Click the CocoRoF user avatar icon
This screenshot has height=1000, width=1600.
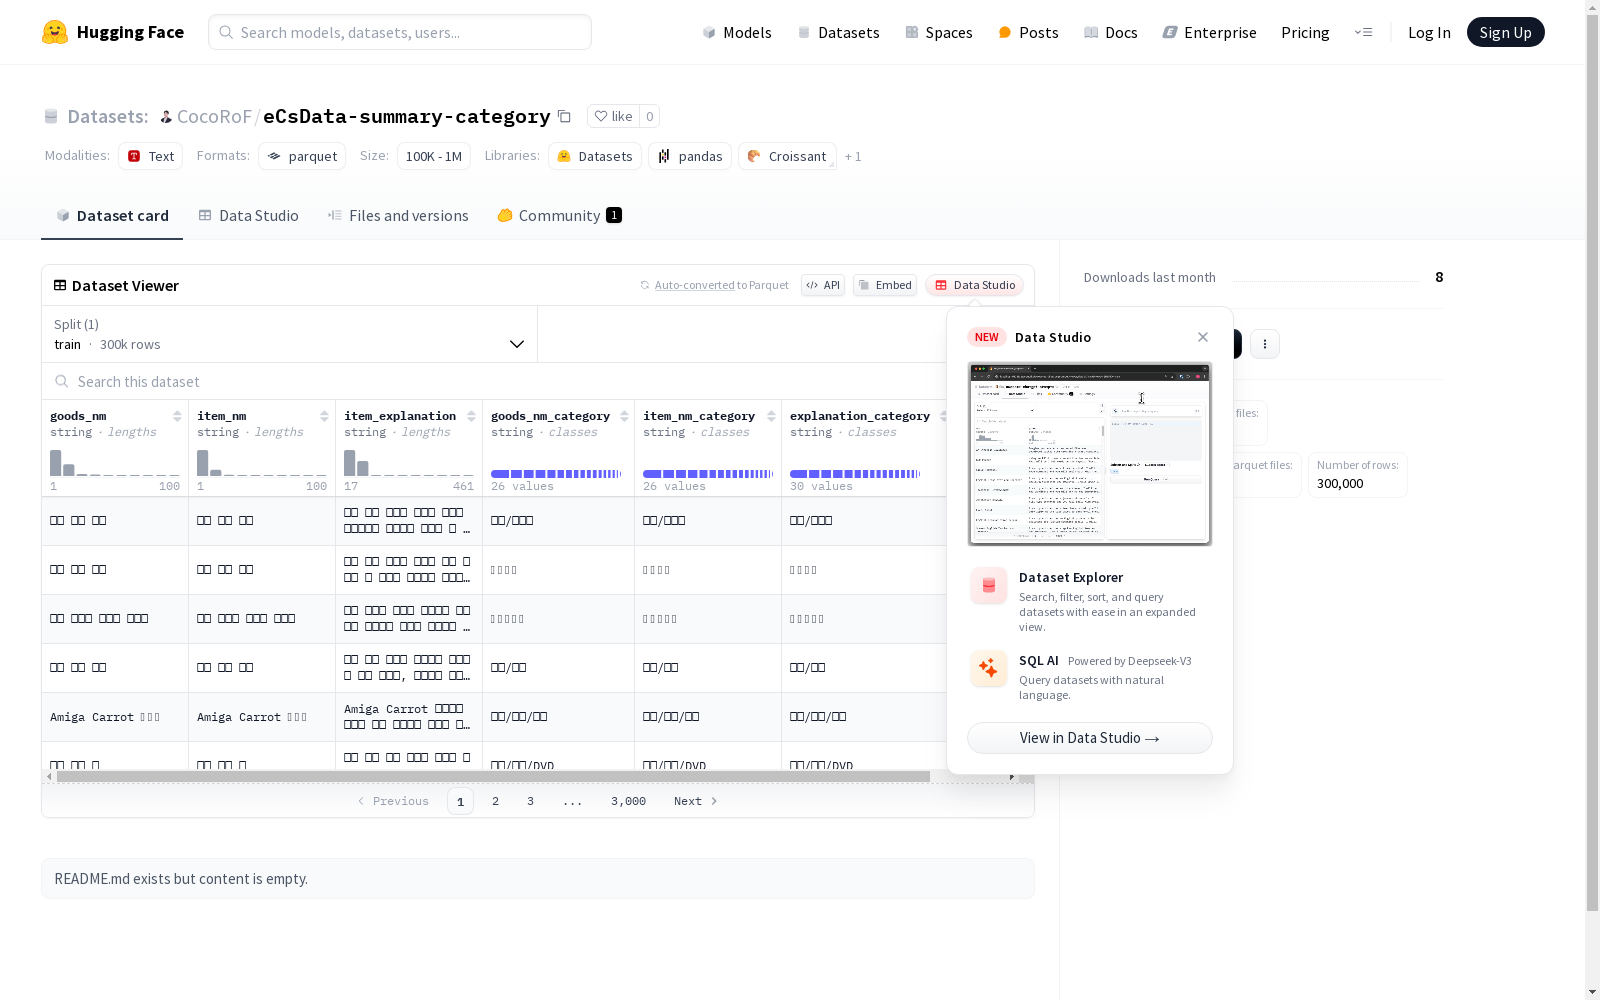coord(166,117)
